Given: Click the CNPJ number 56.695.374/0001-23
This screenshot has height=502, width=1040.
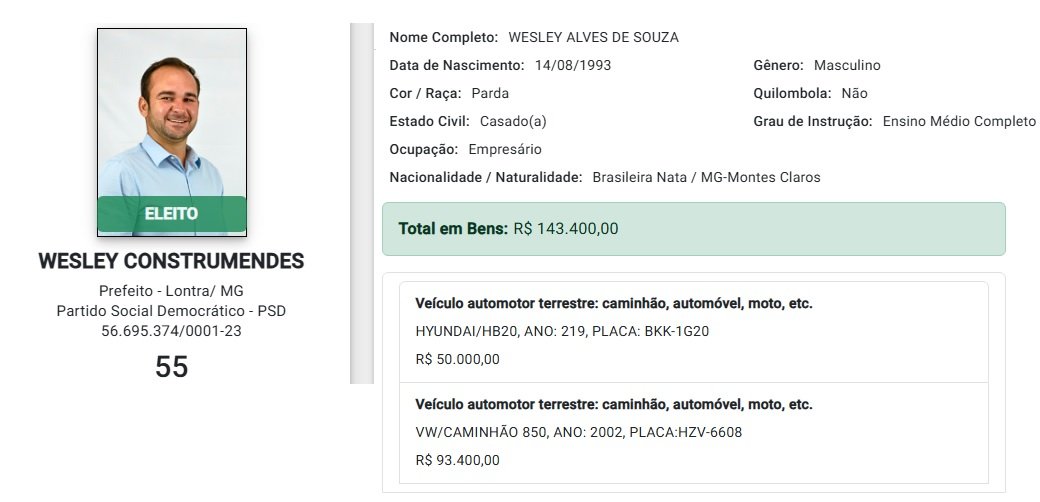Looking at the screenshot, I should click(x=171, y=331).
